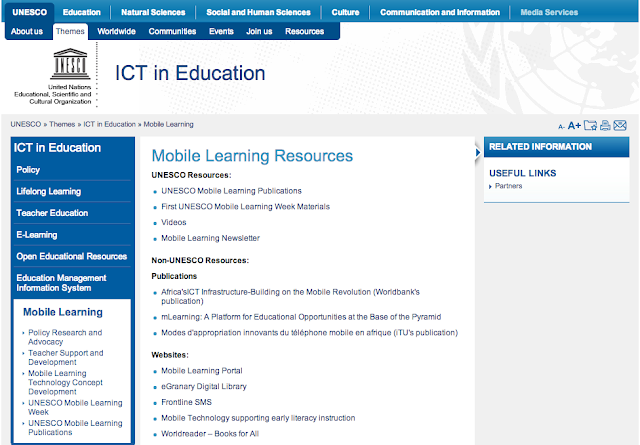The height and width of the screenshot is (445, 640).
Task: Open Social and Human Sciences menu
Action: 258,12
